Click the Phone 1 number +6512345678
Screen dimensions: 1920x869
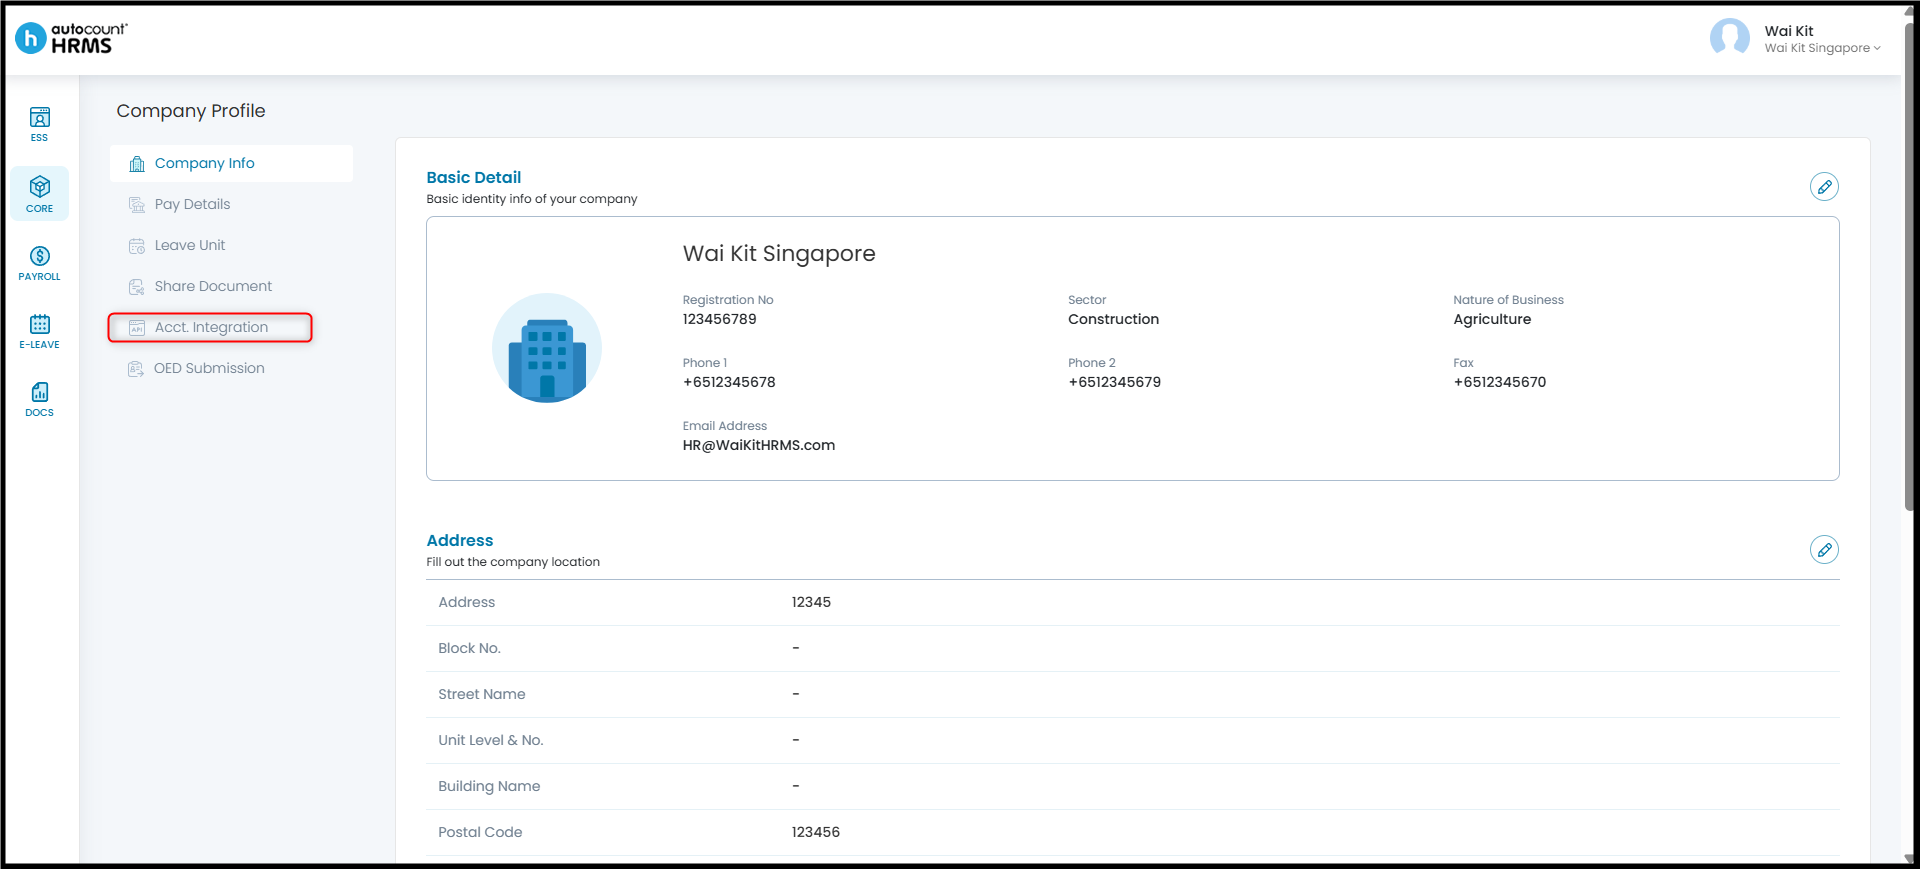coord(729,382)
